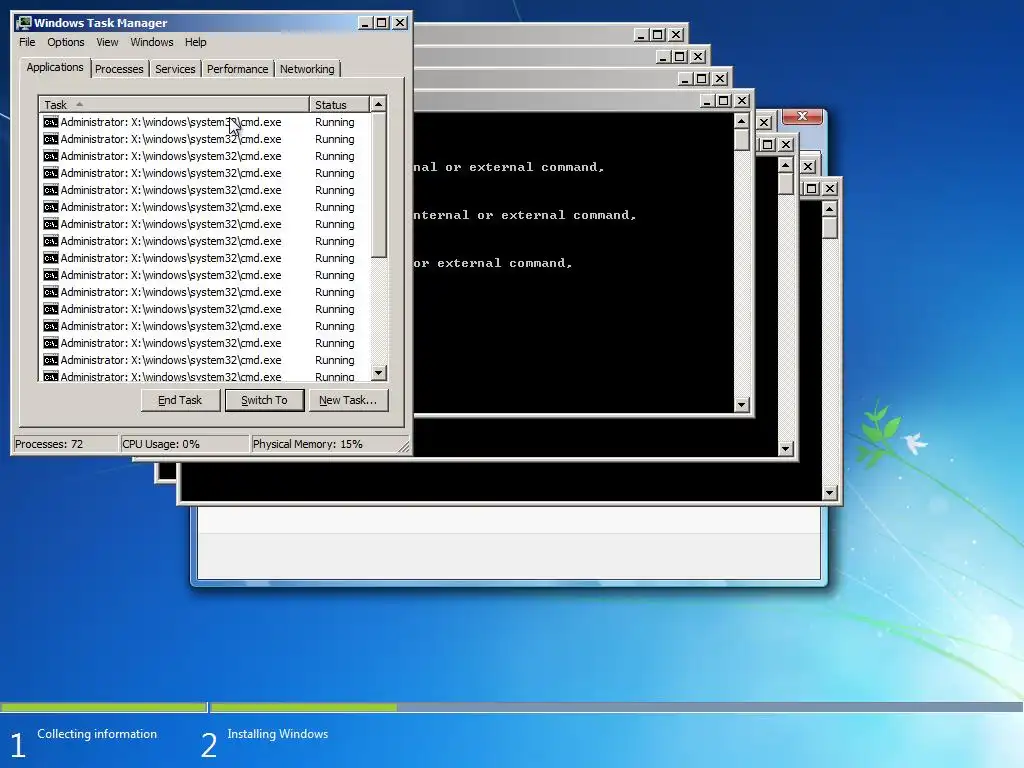
Task: Click the Collecting information step label
Action: (x=97, y=734)
